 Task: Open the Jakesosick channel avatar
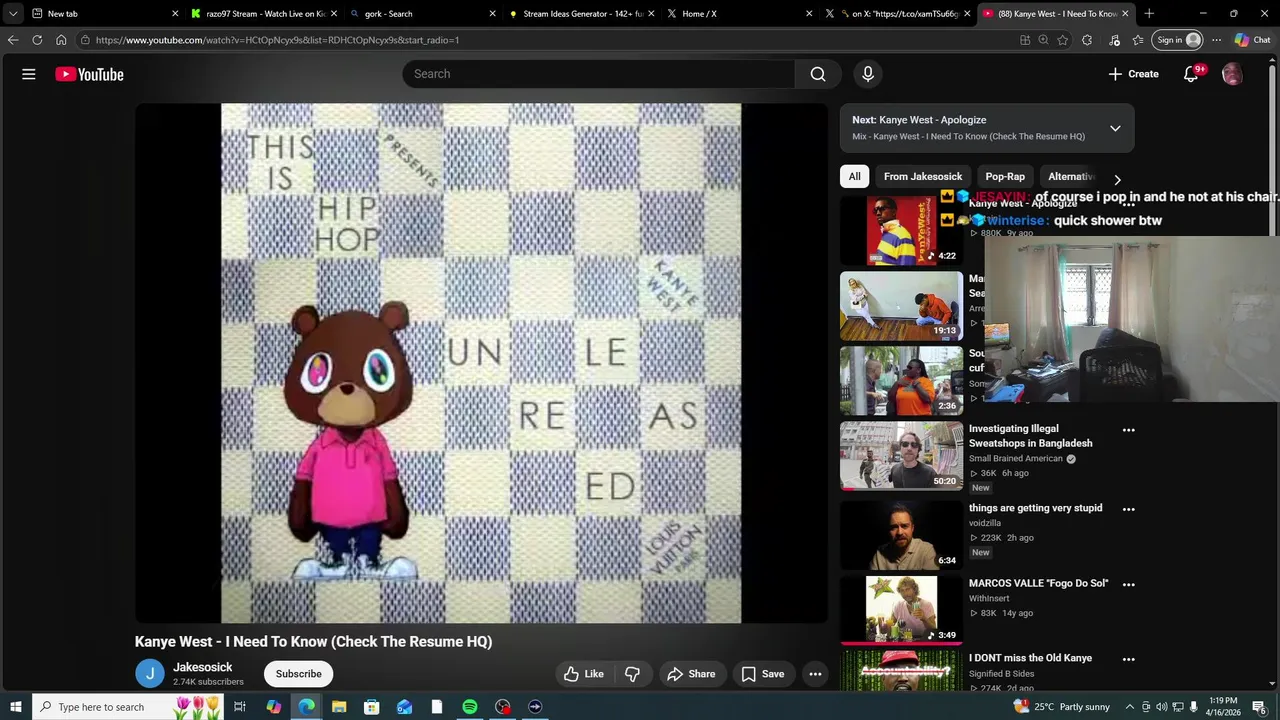[x=149, y=674]
